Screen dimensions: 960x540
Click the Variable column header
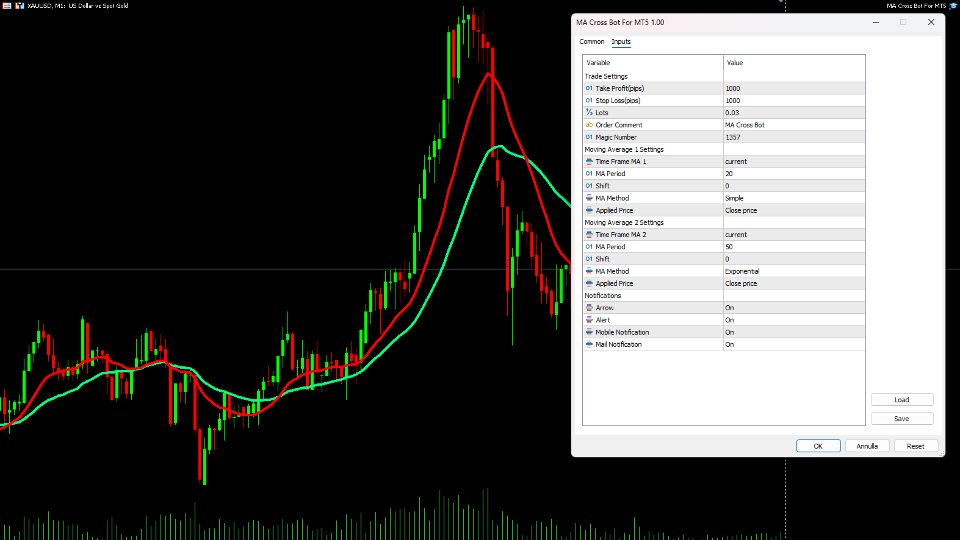[653, 62]
